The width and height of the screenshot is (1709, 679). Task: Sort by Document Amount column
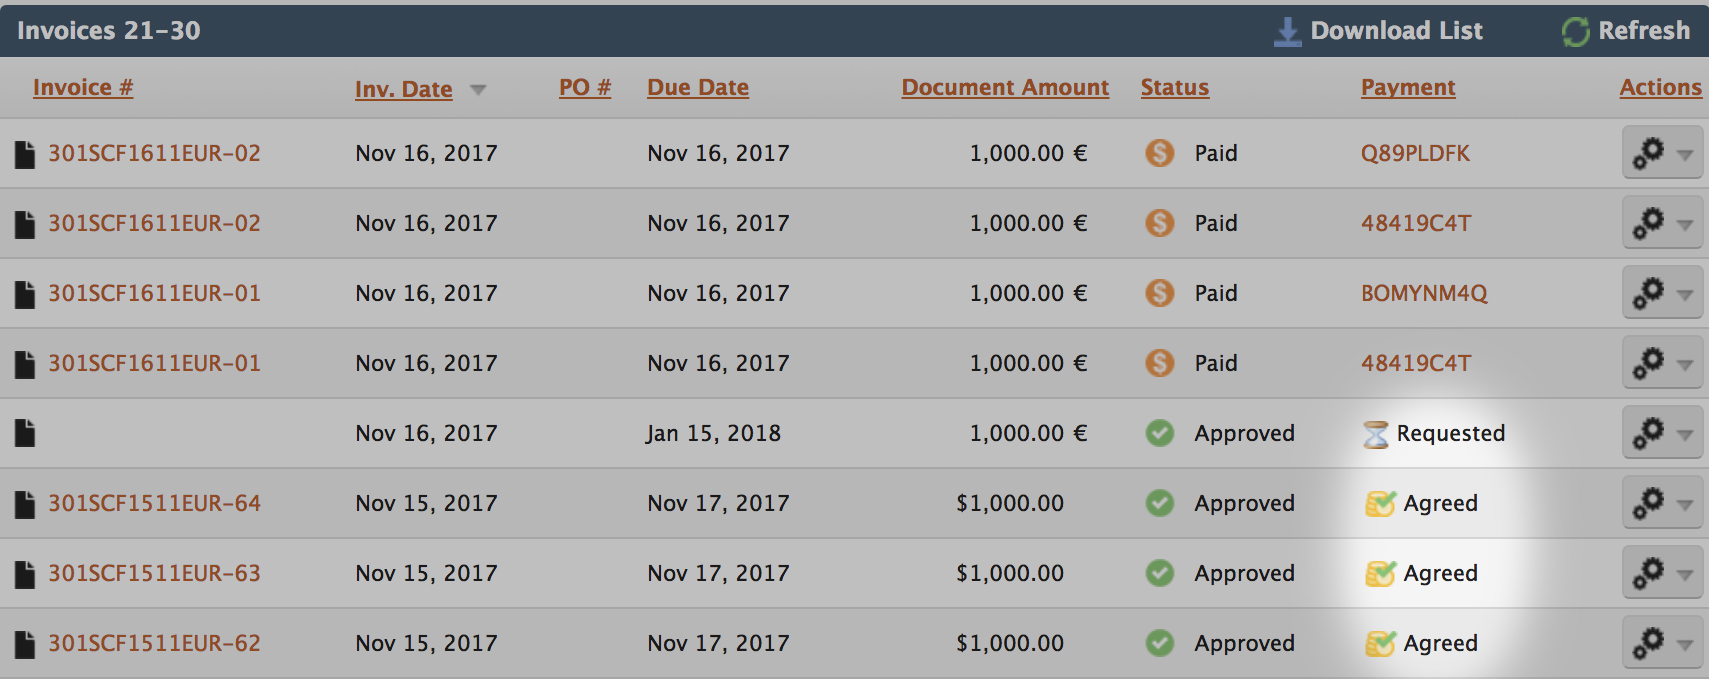(x=1004, y=88)
